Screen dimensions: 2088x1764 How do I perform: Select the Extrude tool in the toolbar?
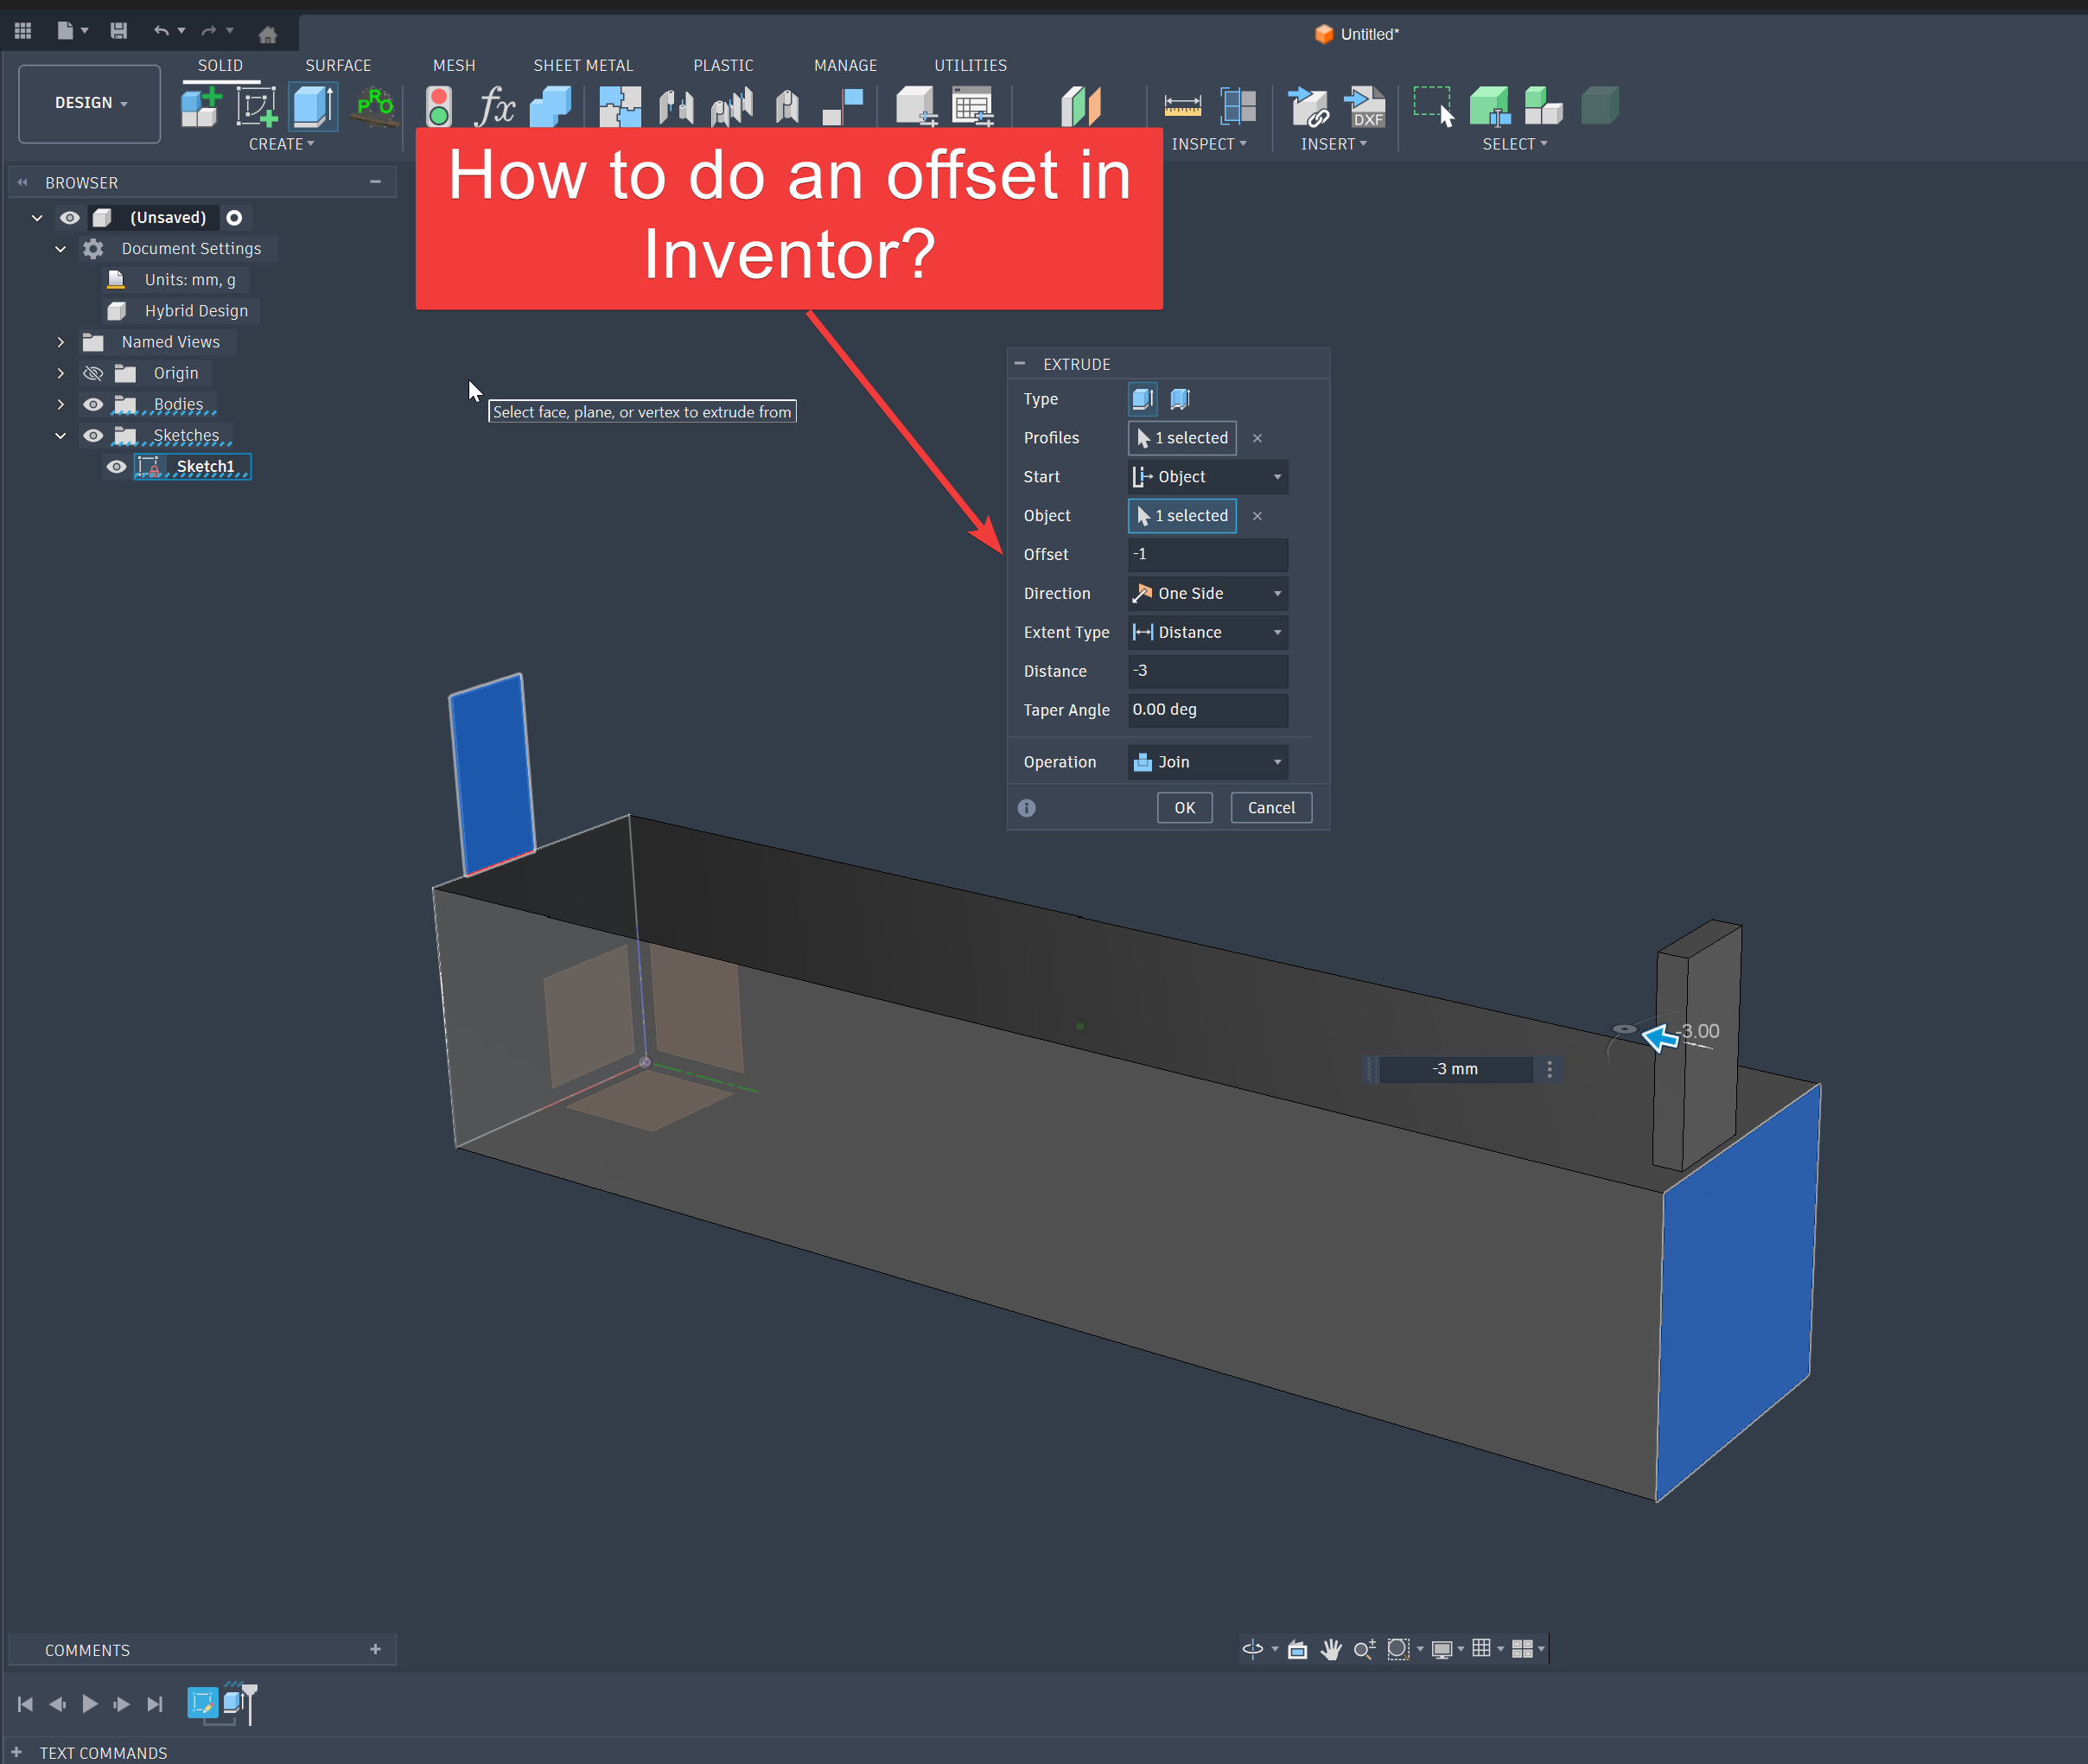[313, 106]
